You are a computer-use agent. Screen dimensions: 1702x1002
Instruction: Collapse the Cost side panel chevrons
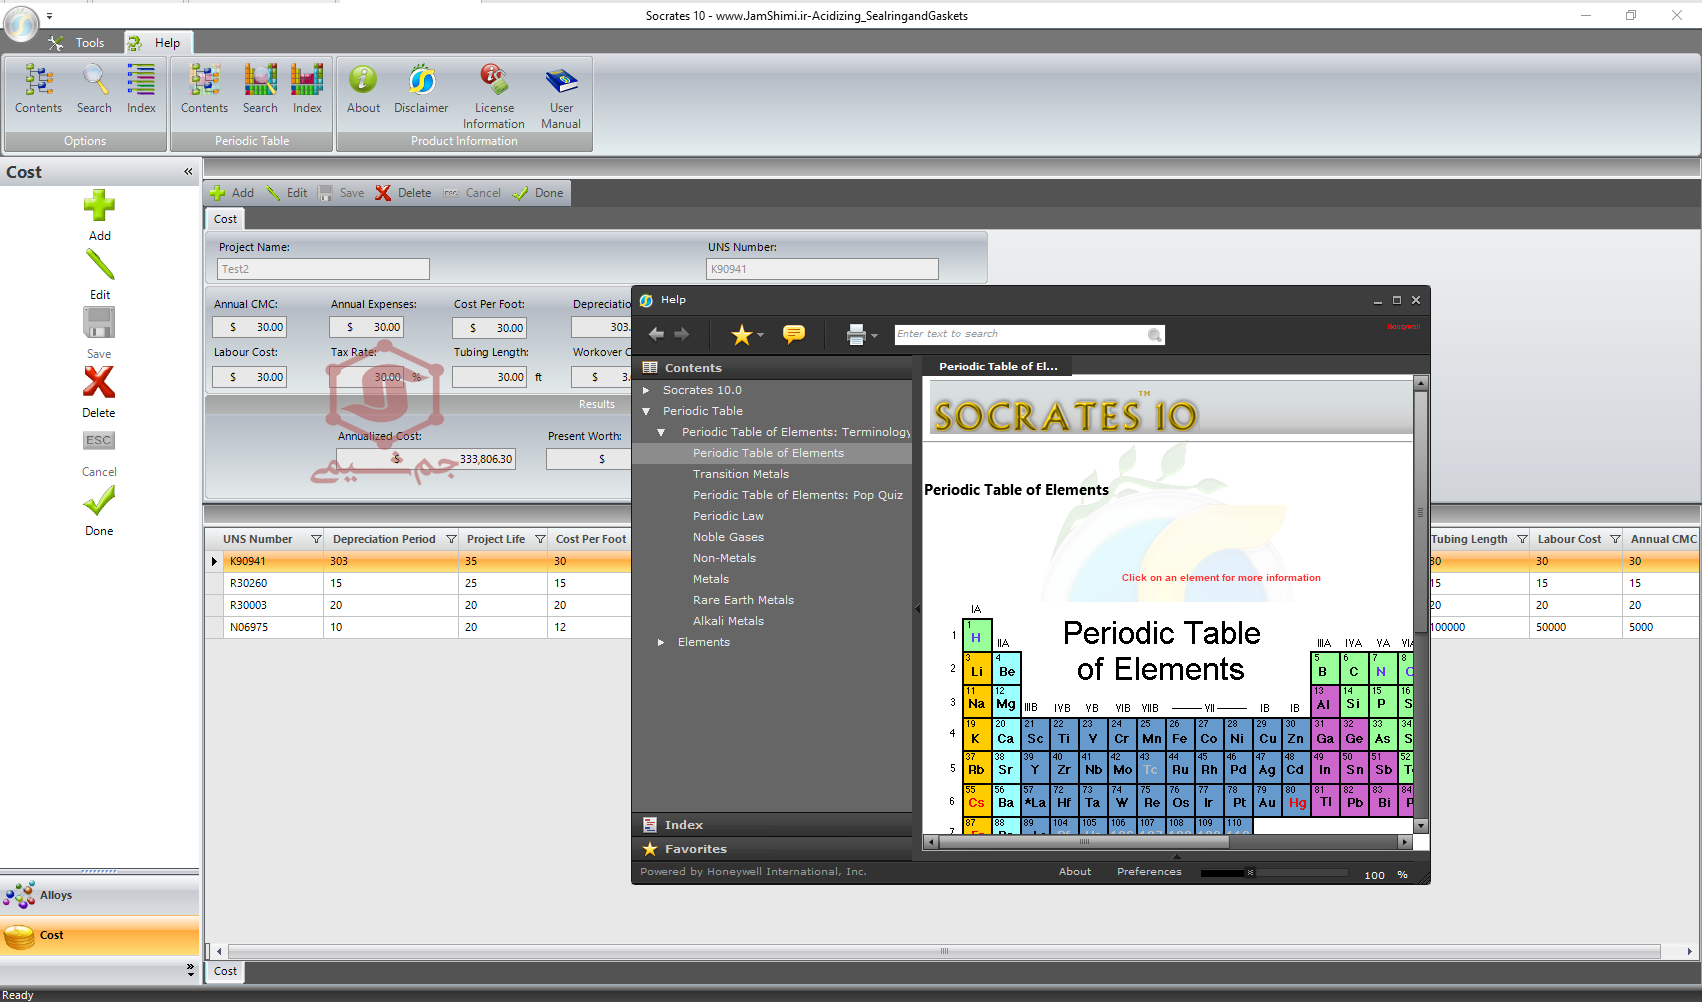pyautogui.click(x=188, y=172)
